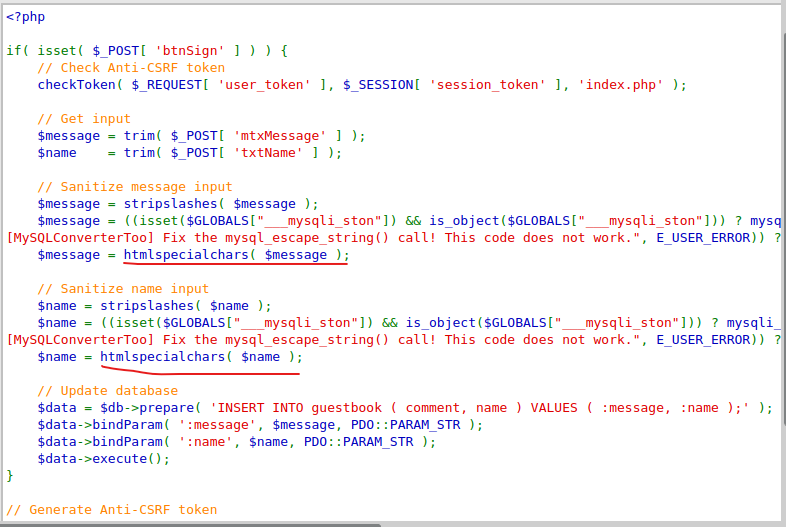Click the '// Generate Anti-CSRF token' comment
Screen dimensions: 786x527
pos(112,510)
